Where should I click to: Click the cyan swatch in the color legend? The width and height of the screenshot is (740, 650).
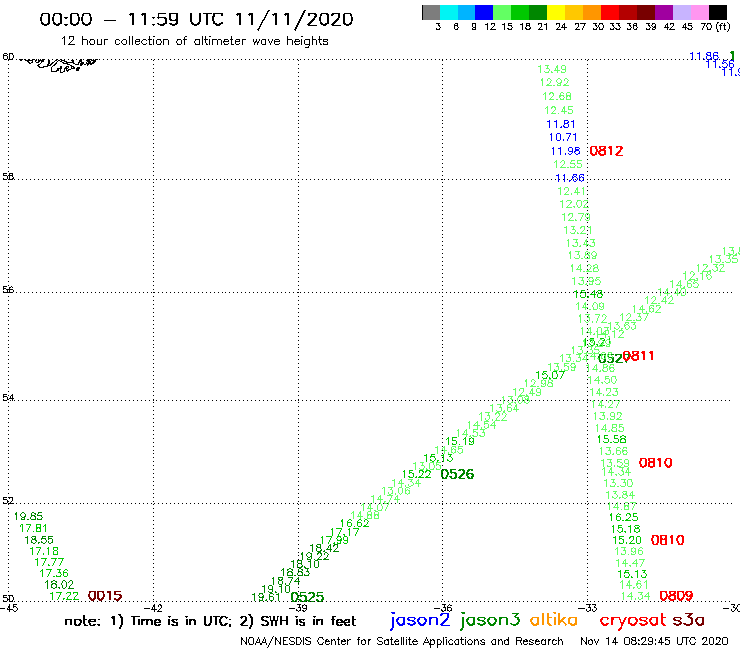[449, 12]
